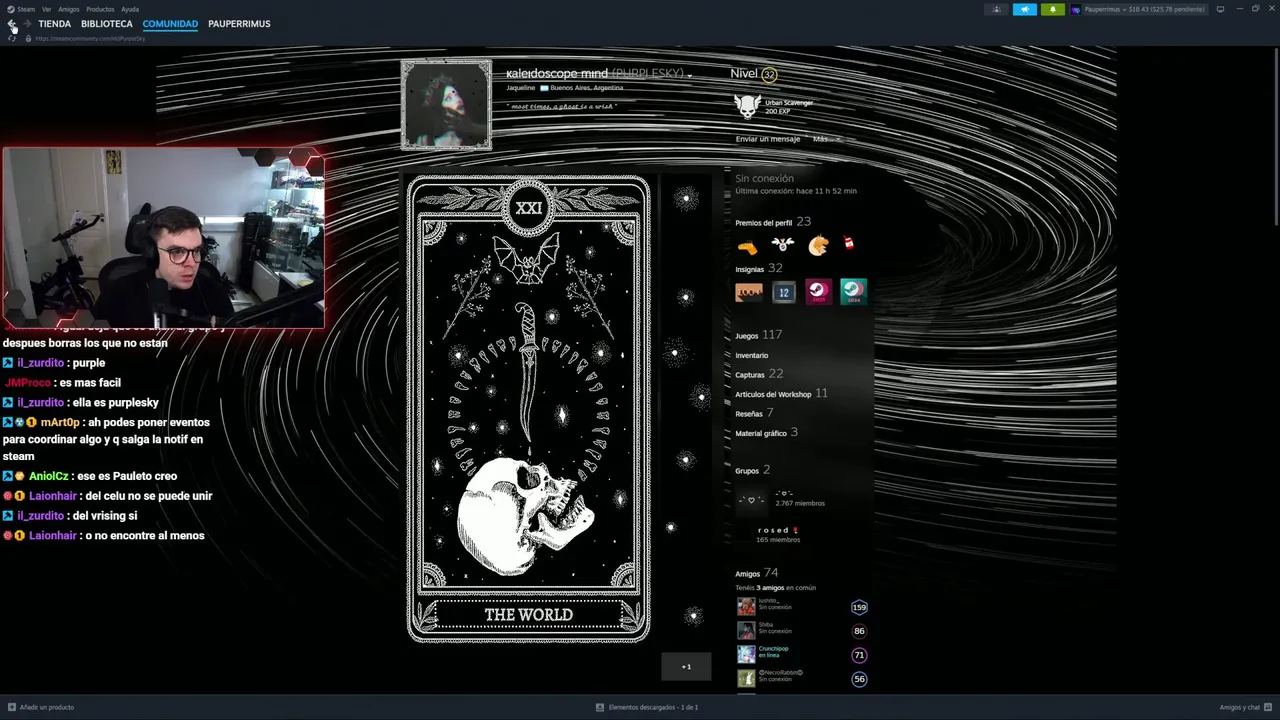Click il_zurdito username on the purple chat message

[x=41, y=363]
